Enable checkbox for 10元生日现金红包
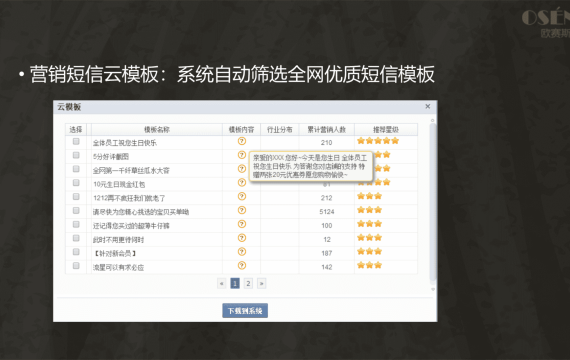This screenshot has height=360, width=570. point(76,183)
